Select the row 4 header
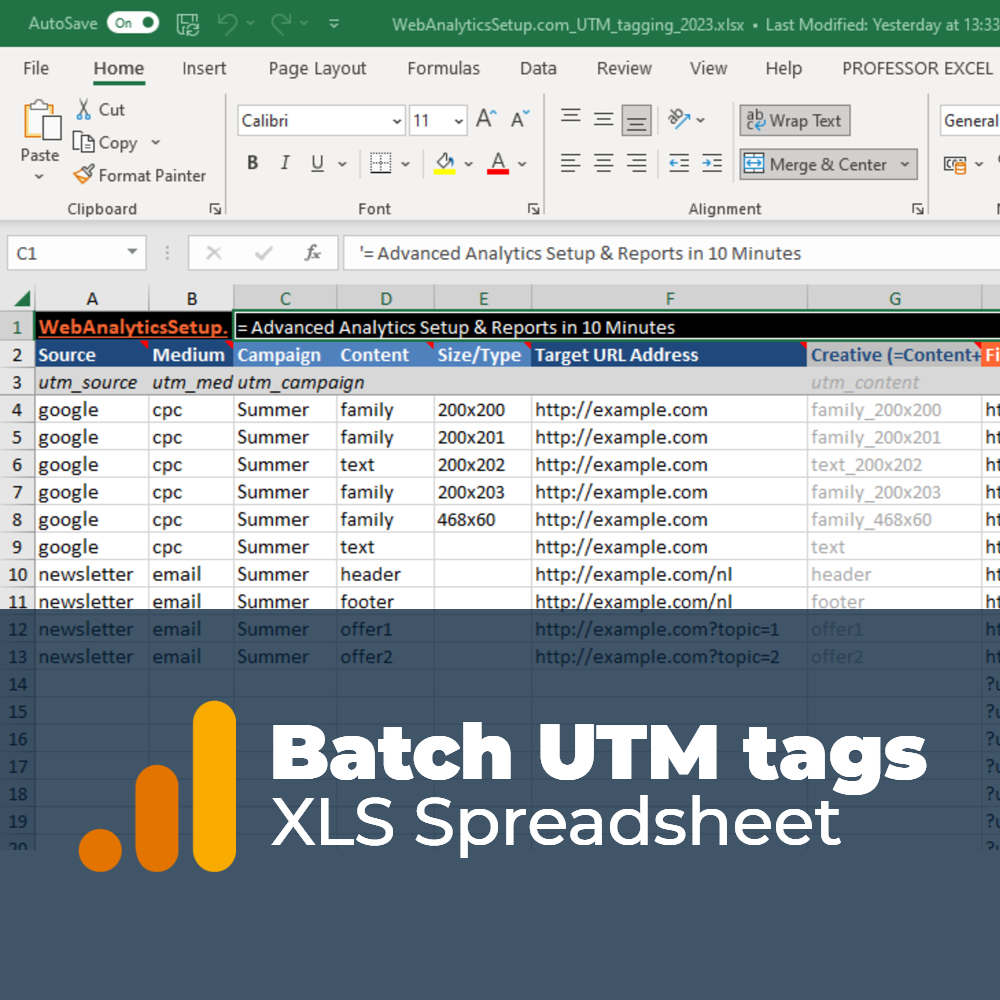Viewport: 1000px width, 1000px height. 17,409
